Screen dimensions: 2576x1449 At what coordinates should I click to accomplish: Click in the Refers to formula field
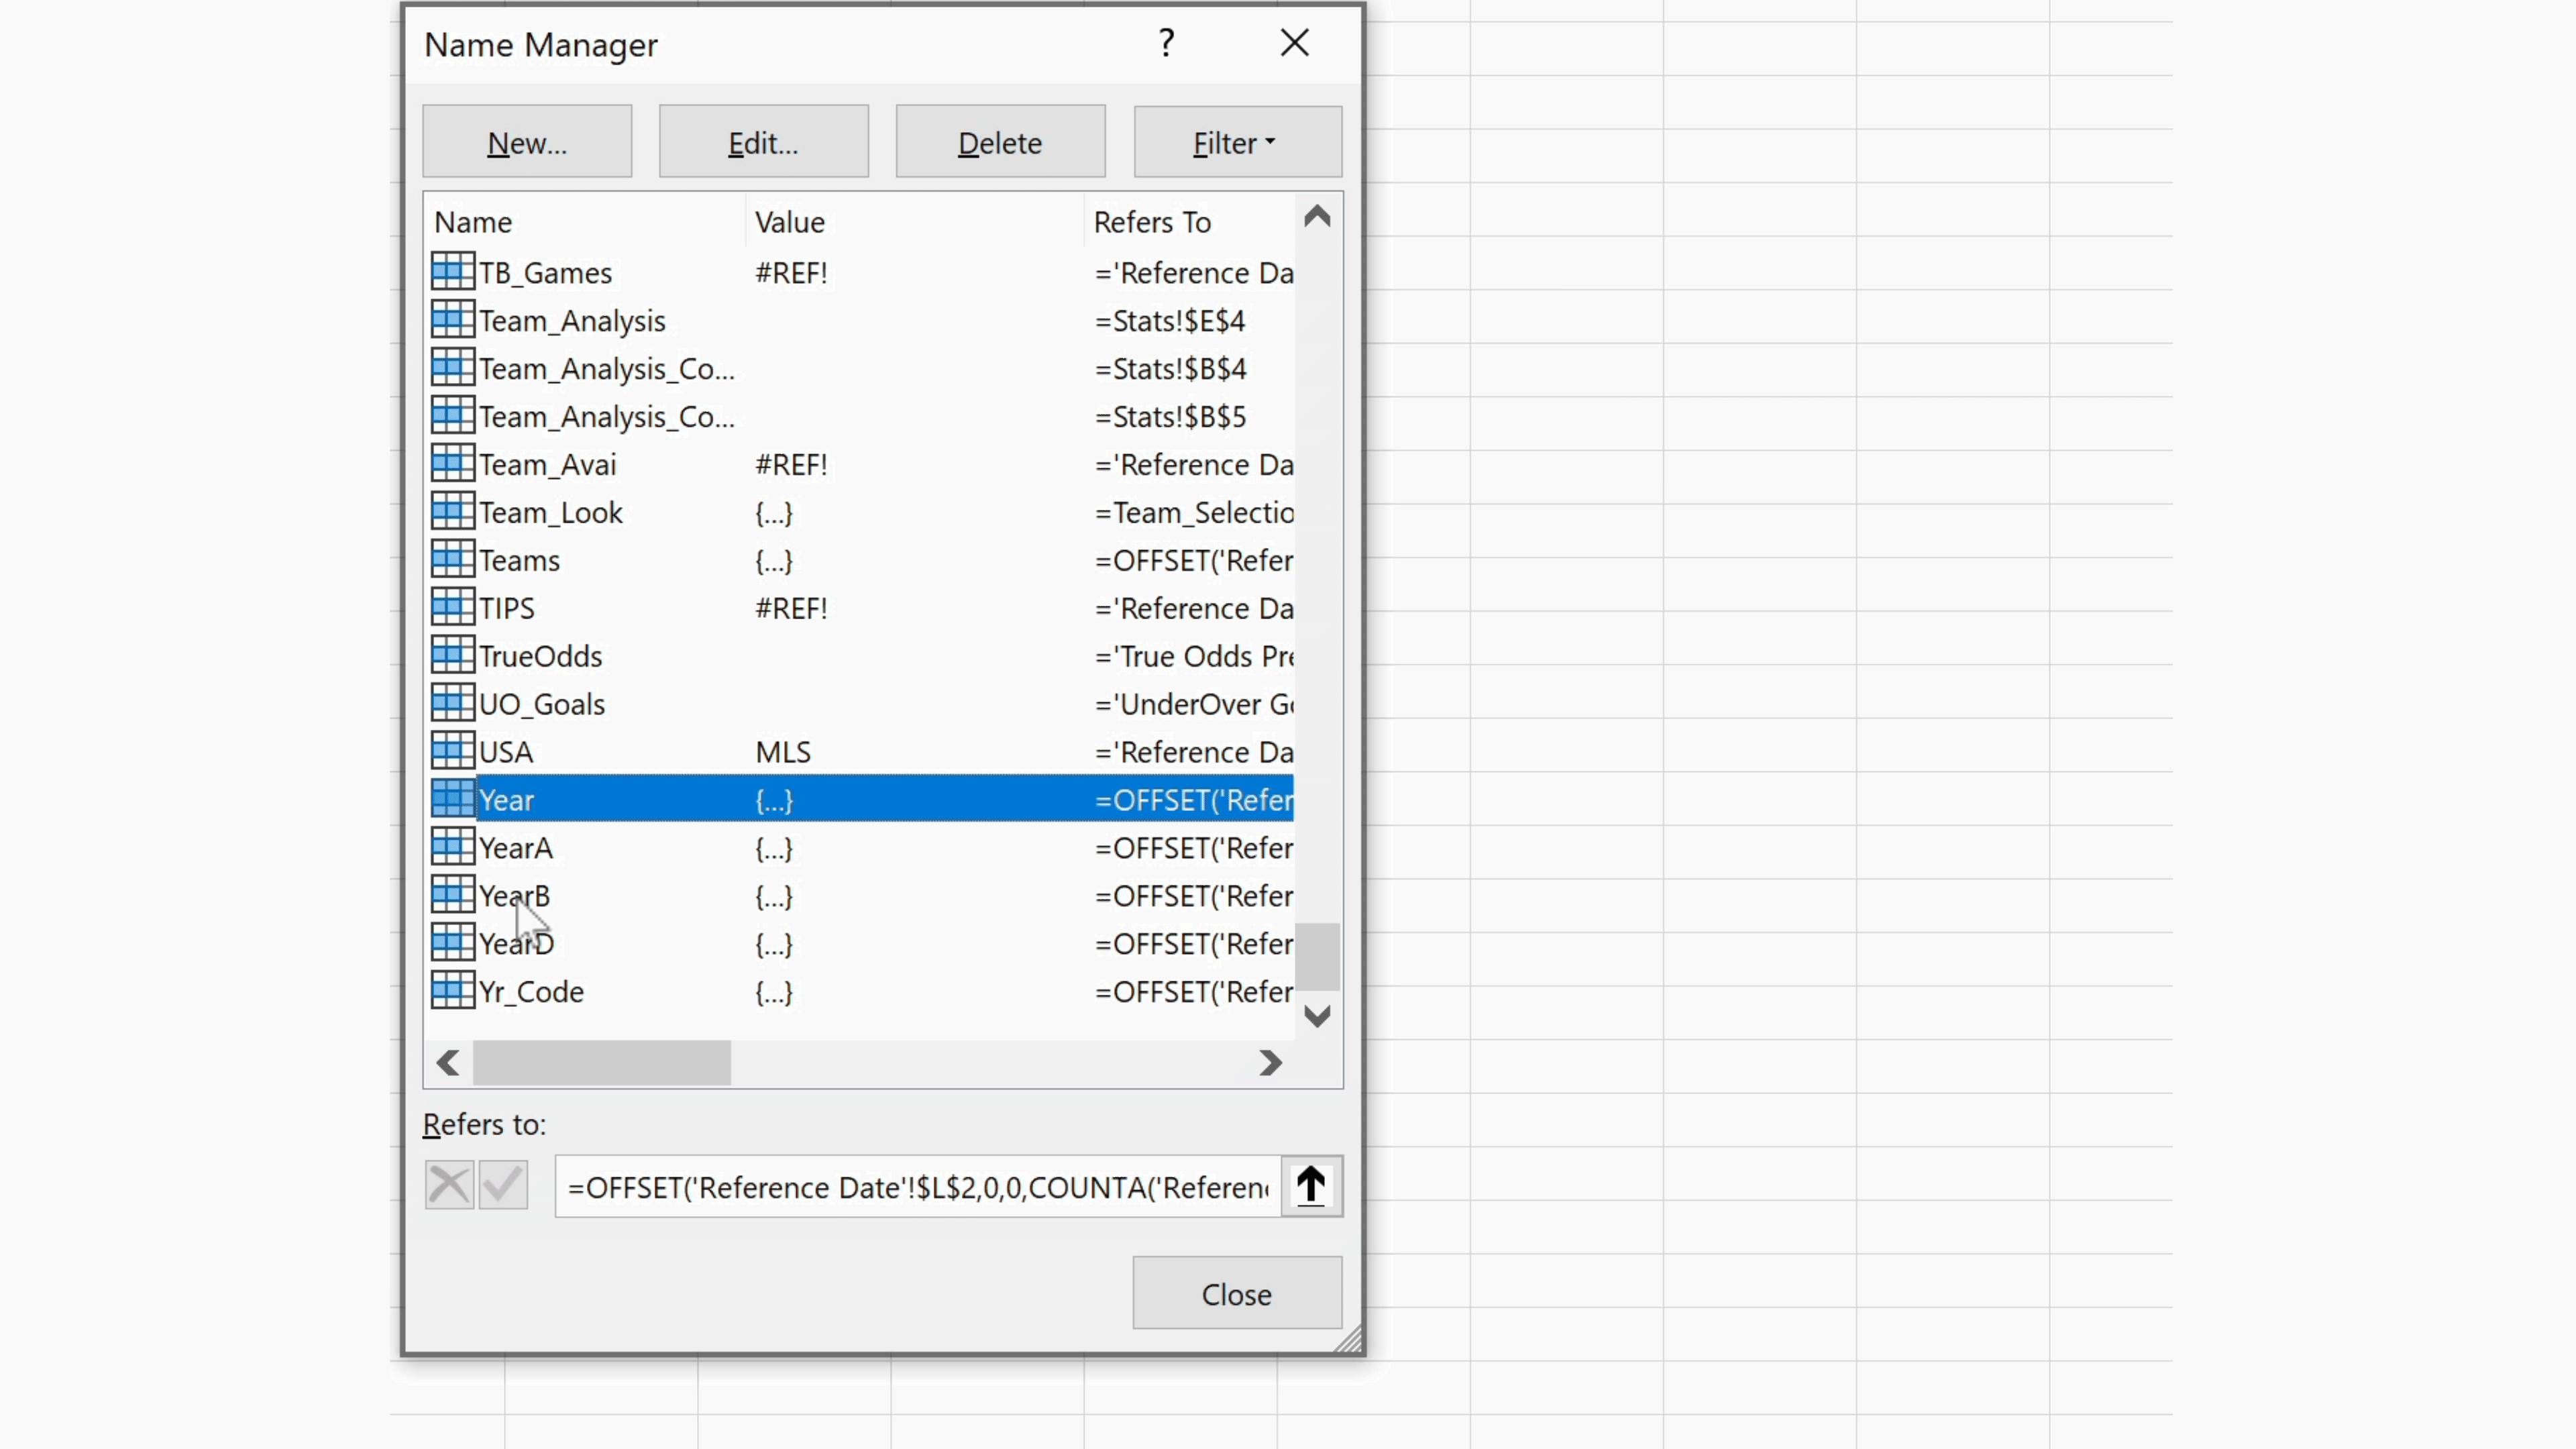coord(916,1187)
